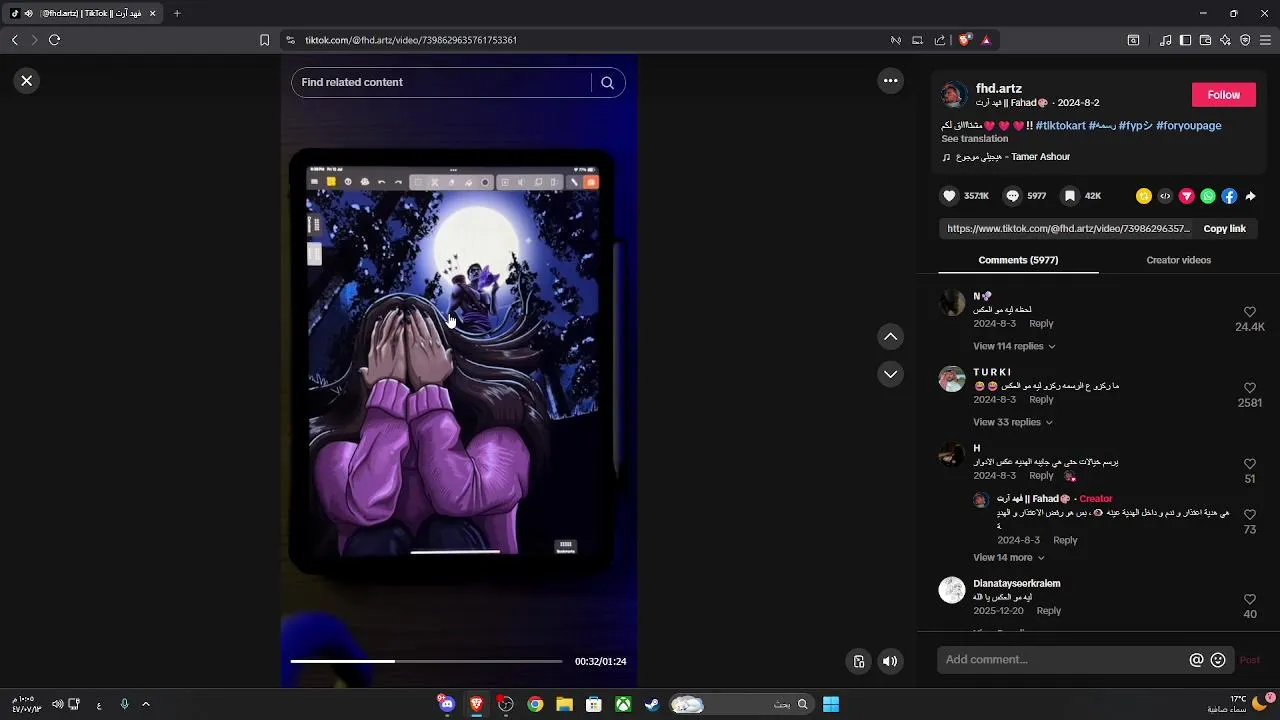Click Copy link button
The image size is (1280, 720).
click(x=1224, y=229)
